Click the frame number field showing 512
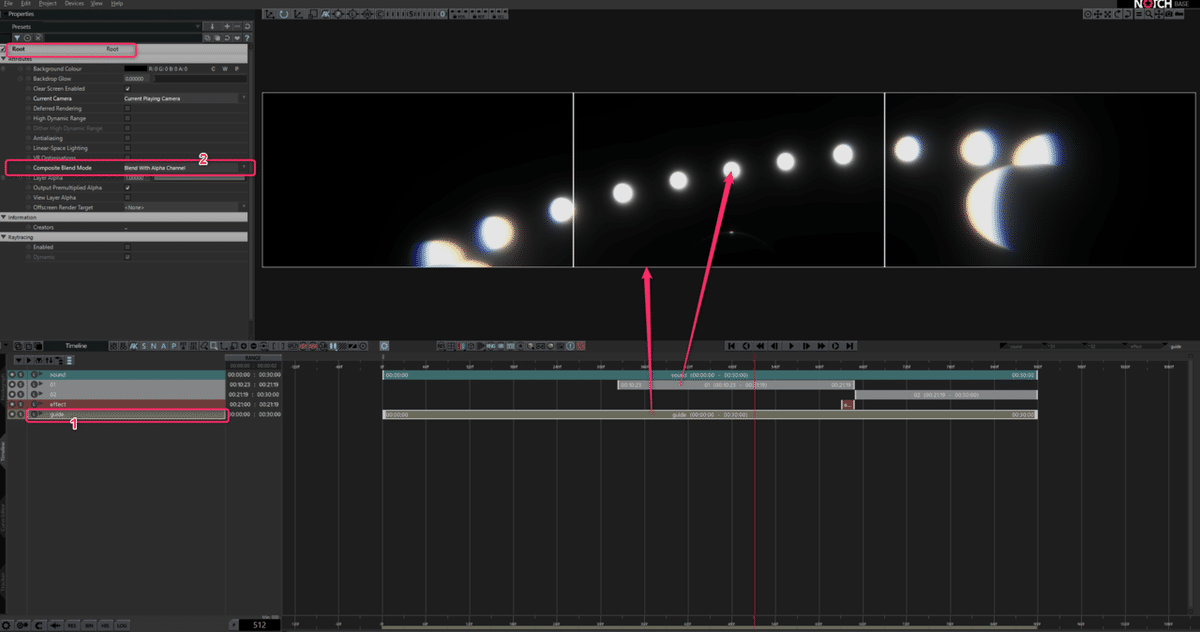This screenshot has width=1200, height=632. (258, 625)
